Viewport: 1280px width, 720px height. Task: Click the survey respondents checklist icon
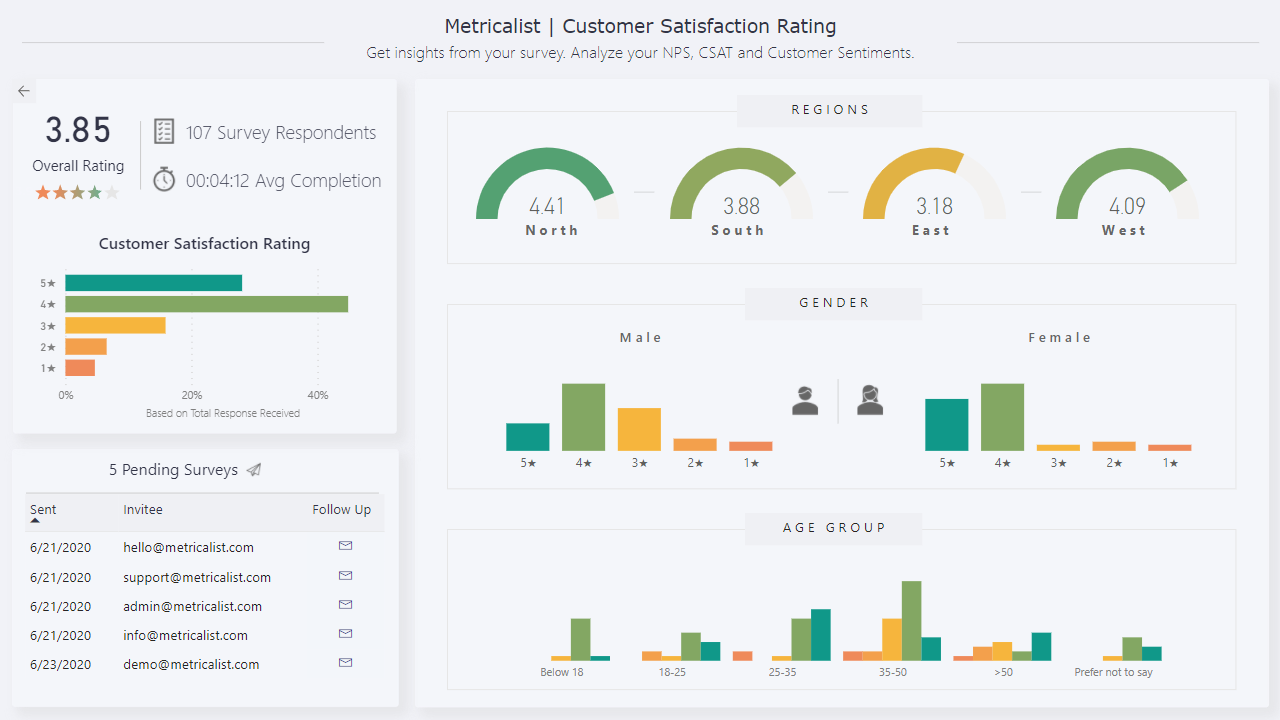coord(164,133)
